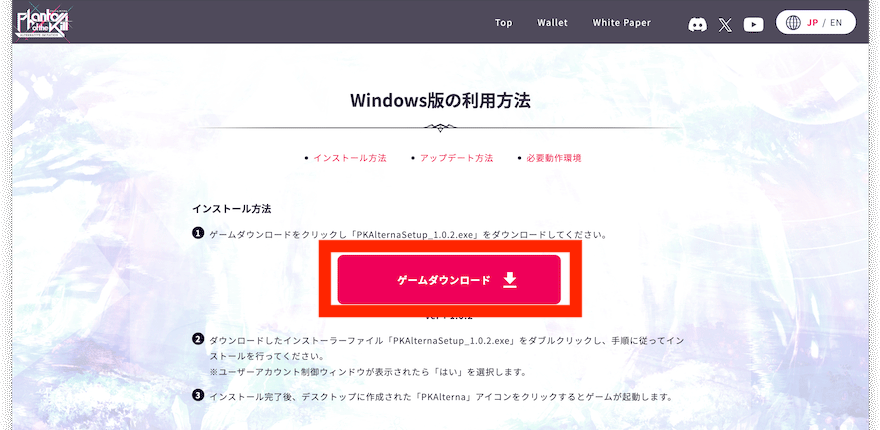Screen dimensions: 880x430
Task: Open the White Paper menu item
Action: click(x=622, y=23)
